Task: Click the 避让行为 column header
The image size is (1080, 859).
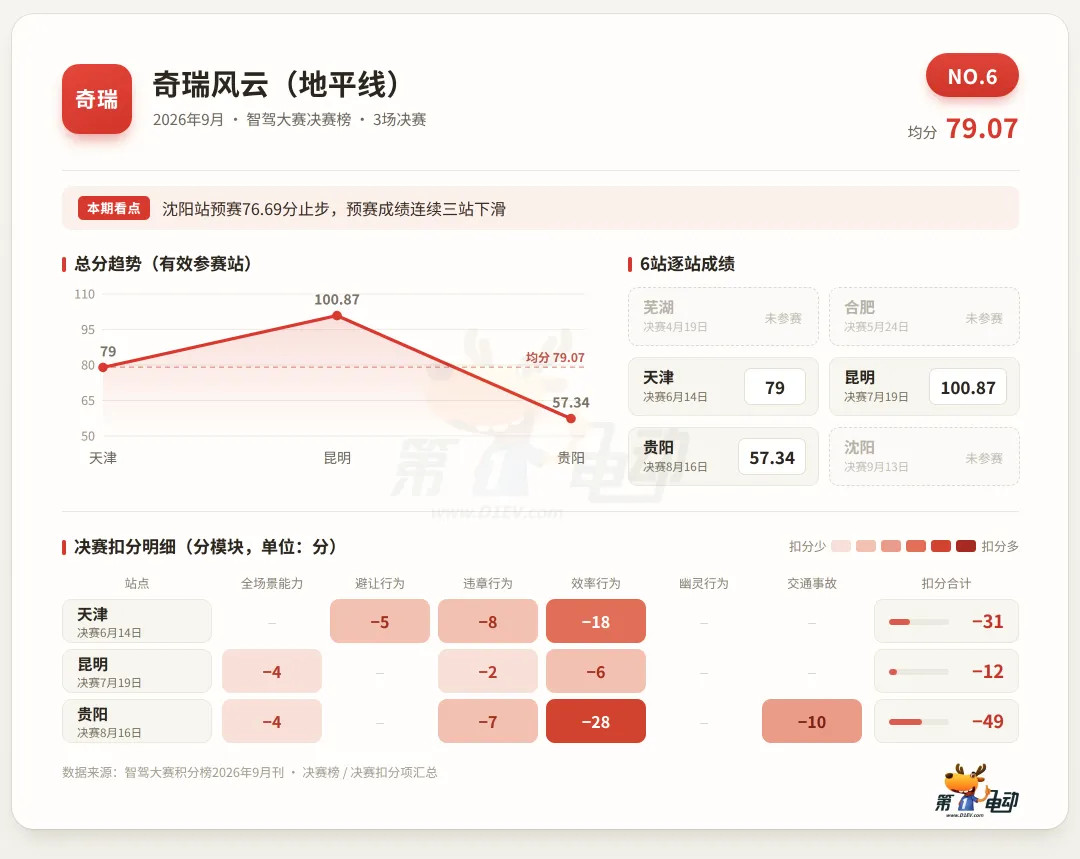Action: (380, 583)
